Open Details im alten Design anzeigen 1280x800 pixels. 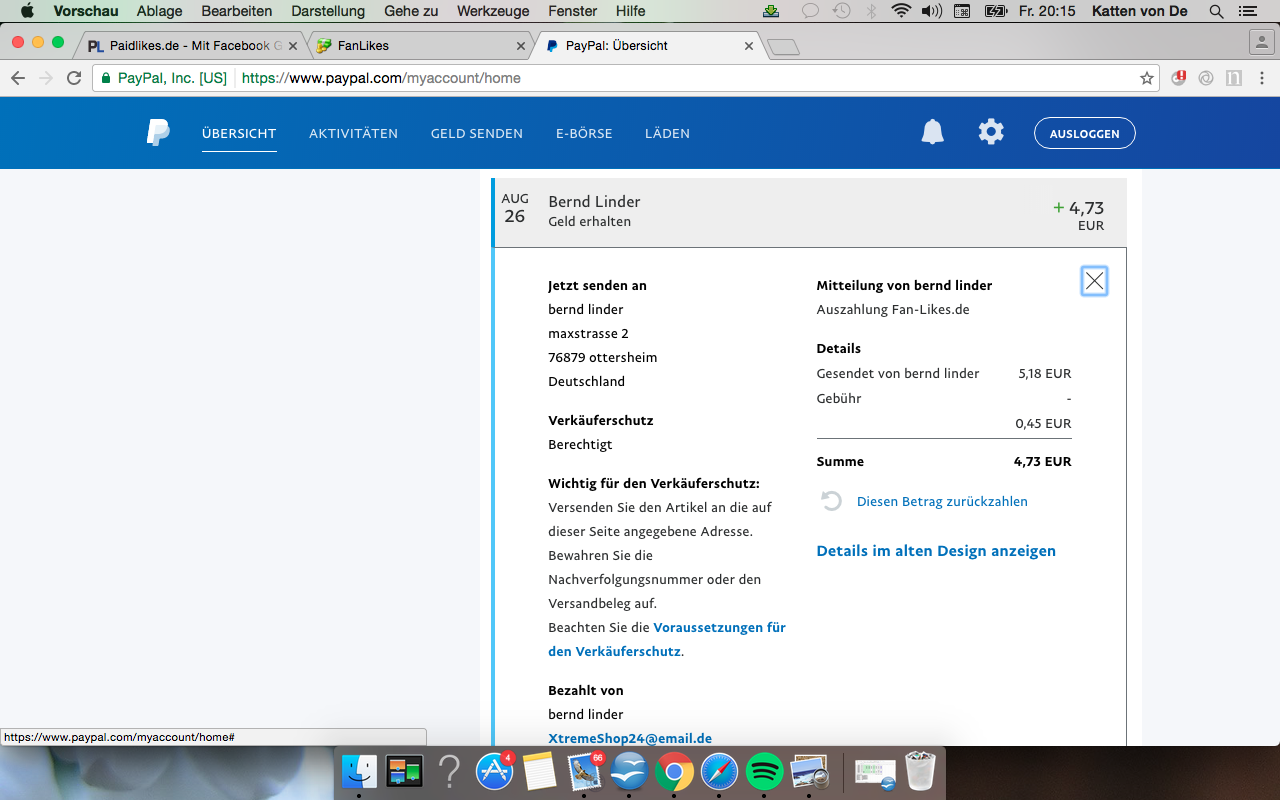click(x=935, y=551)
